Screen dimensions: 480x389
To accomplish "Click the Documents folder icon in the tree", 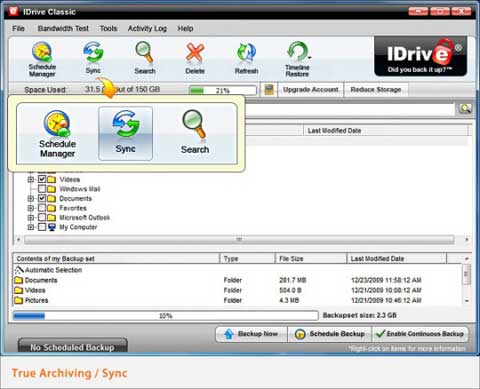I will tap(51, 198).
